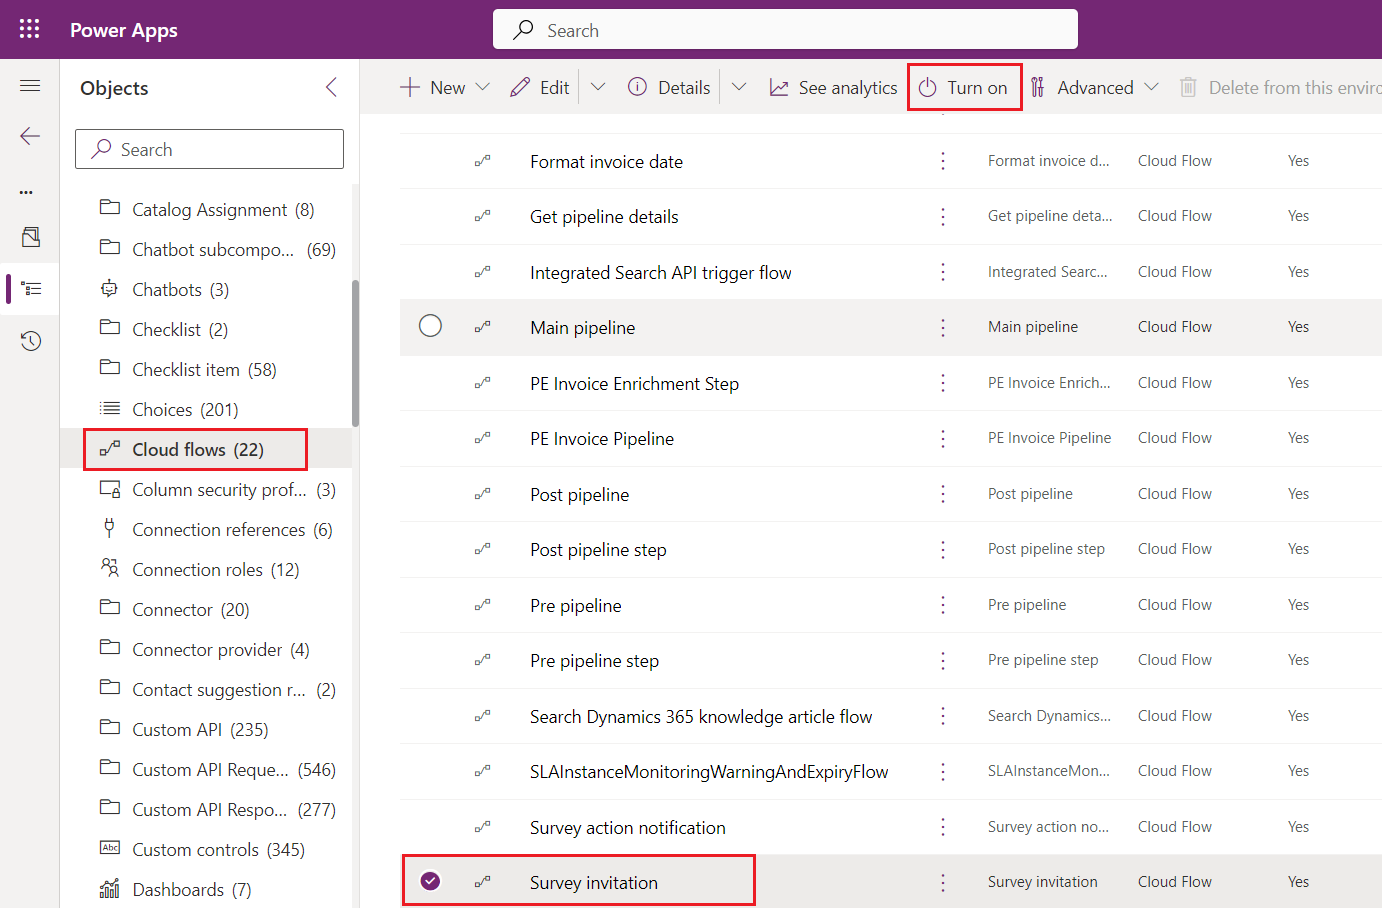Click the Edit pencil button
Viewport: 1382px width, 908px height.
[x=540, y=88]
